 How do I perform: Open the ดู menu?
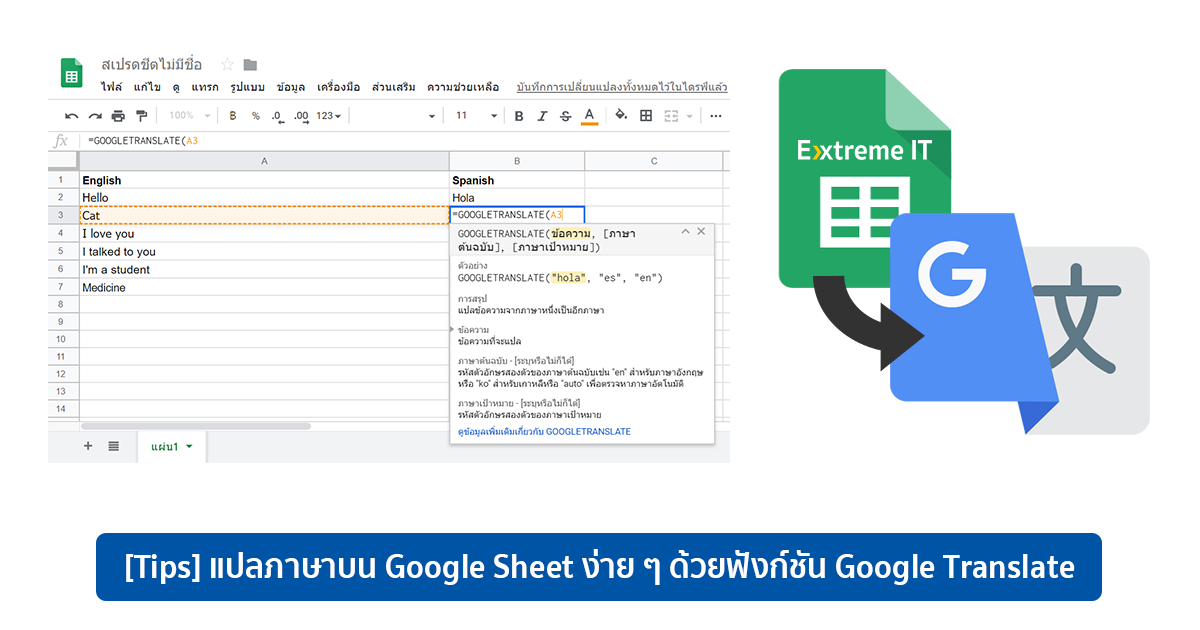click(176, 87)
